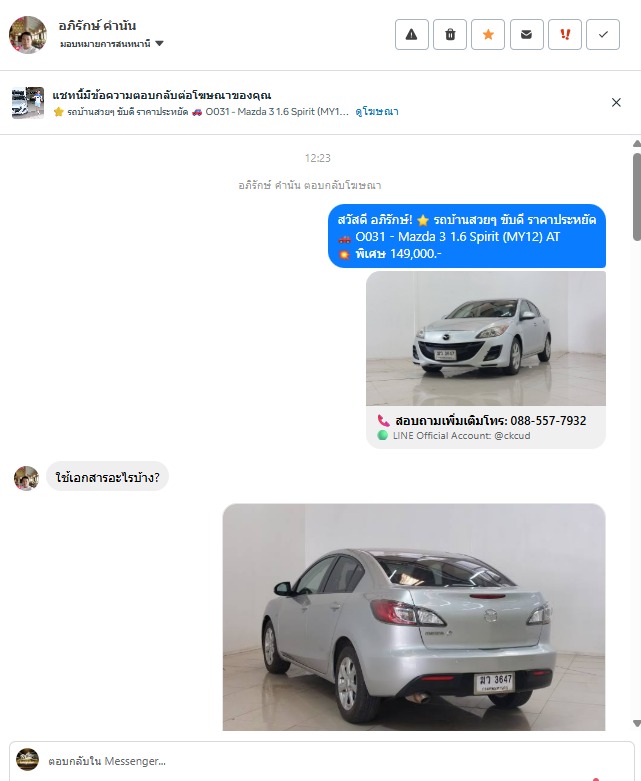Image resolution: width=641 pixels, height=781 pixels.
Task: Delete conversation with the trash icon
Action: [x=450, y=34]
